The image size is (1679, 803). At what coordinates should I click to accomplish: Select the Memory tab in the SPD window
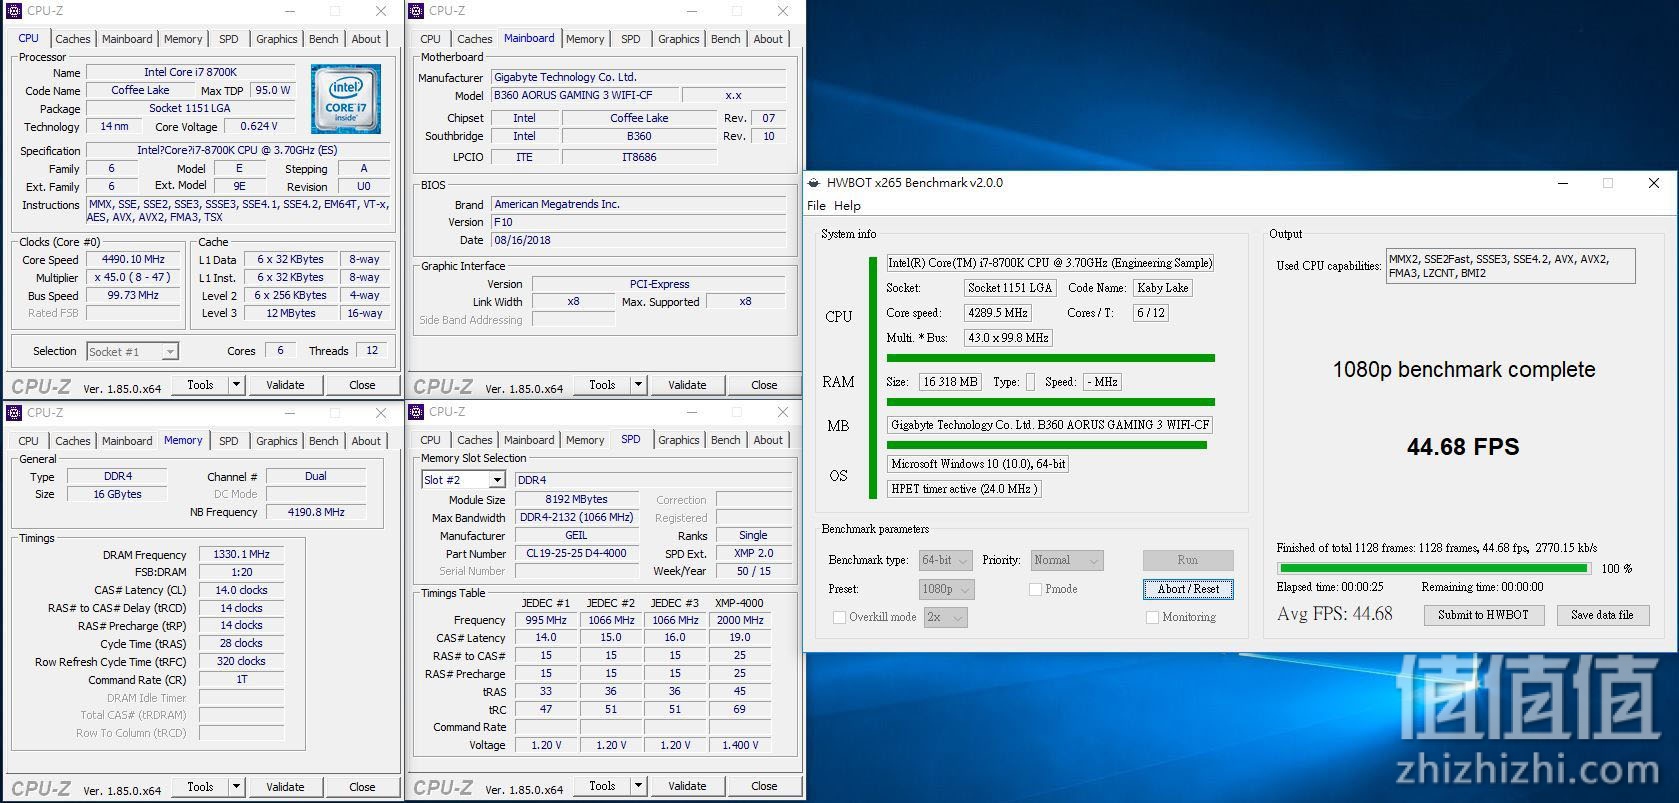click(585, 440)
